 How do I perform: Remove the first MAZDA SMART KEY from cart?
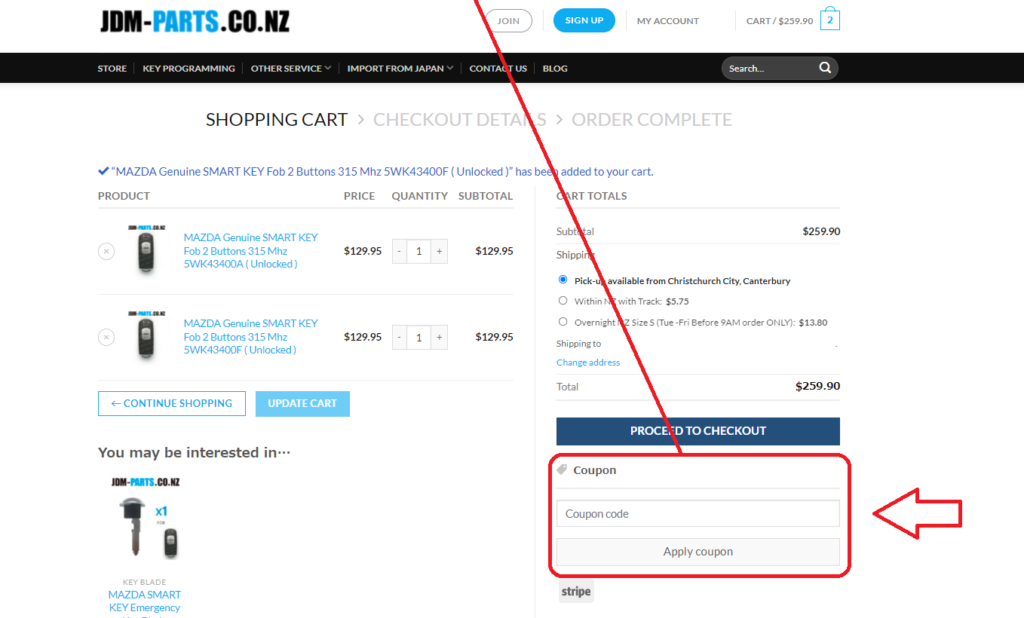tap(106, 251)
